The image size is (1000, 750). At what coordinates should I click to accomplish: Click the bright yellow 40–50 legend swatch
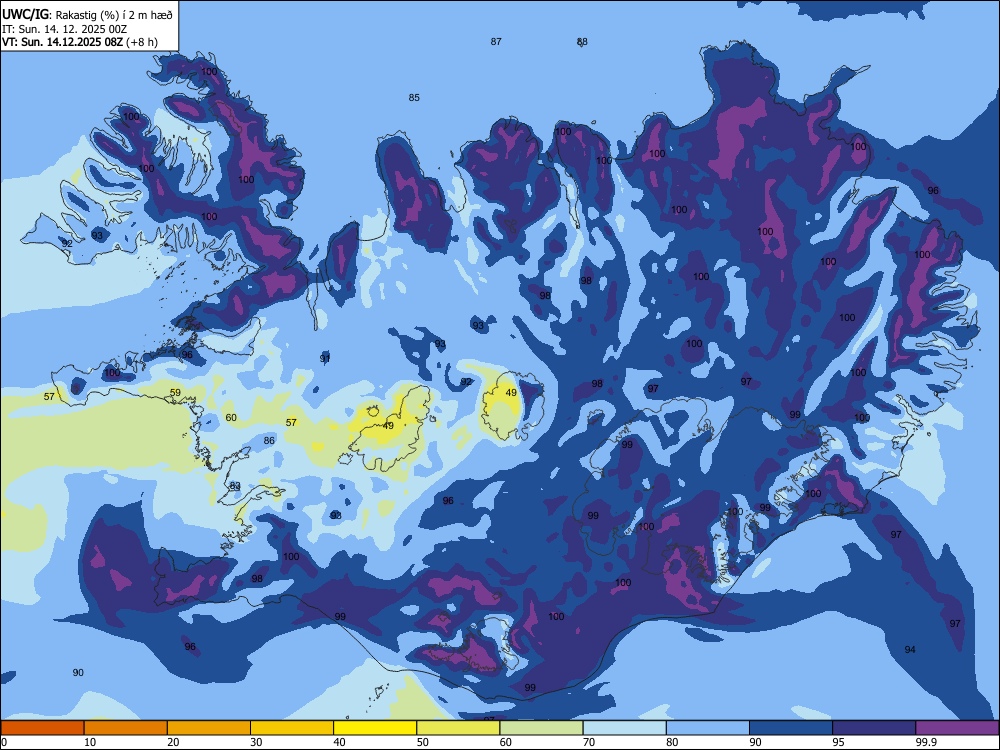point(375,728)
